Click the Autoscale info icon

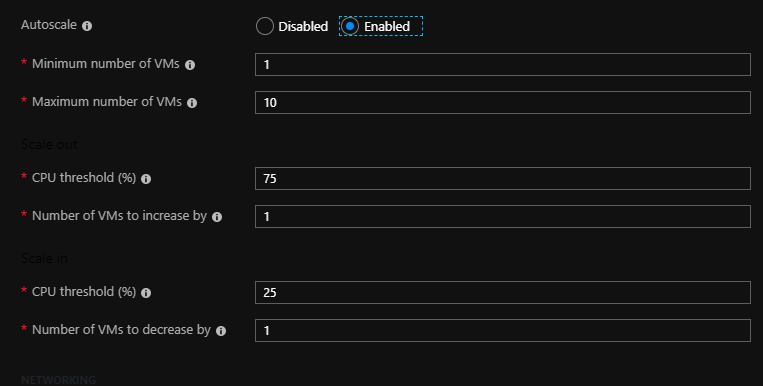tap(87, 26)
